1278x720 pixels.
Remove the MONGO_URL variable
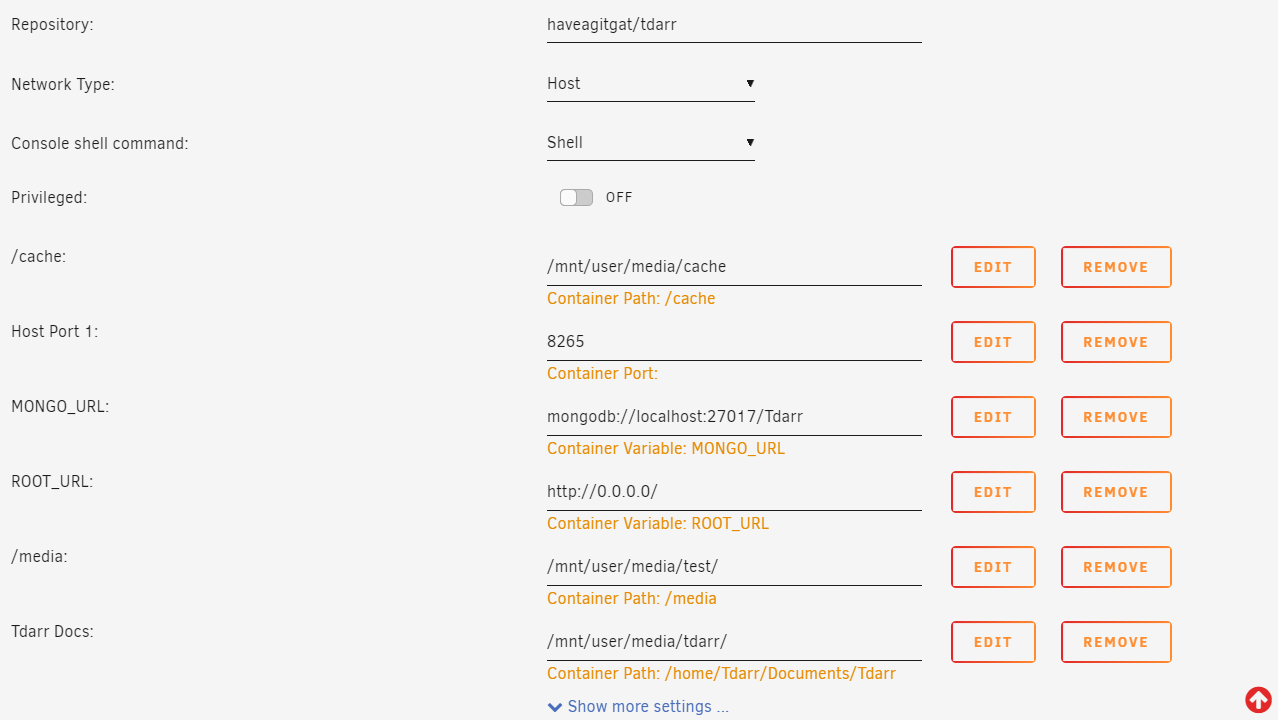point(1116,417)
